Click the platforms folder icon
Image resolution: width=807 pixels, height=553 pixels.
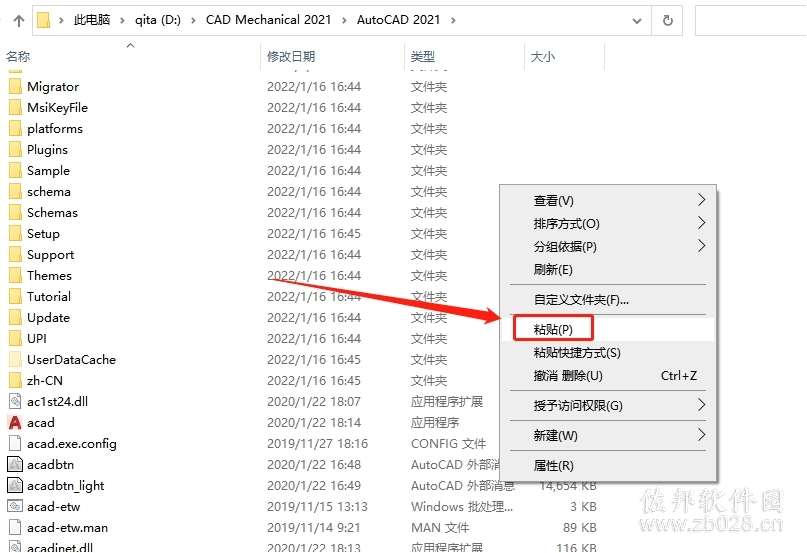(x=15, y=129)
